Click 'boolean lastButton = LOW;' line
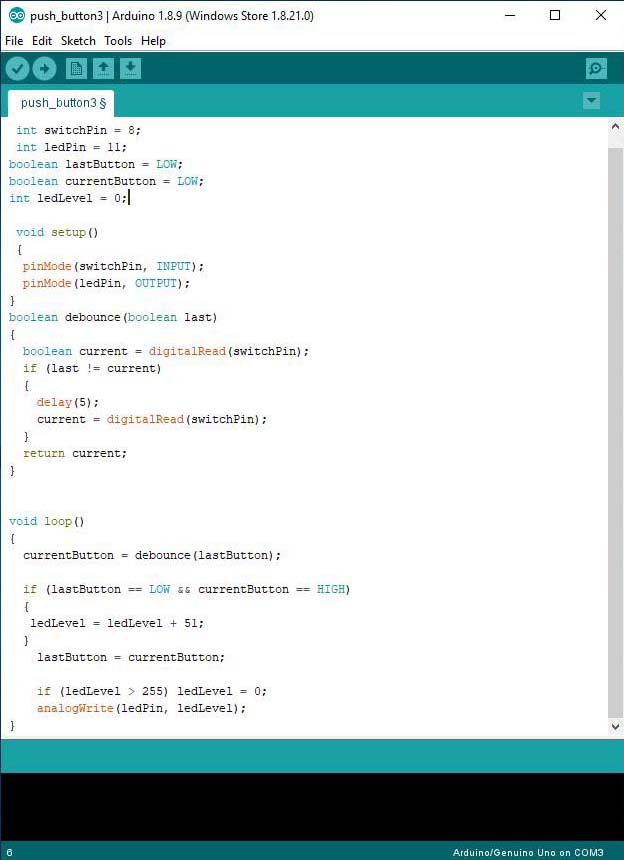Image resolution: width=624 pixels, height=860 pixels. tap(96, 164)
